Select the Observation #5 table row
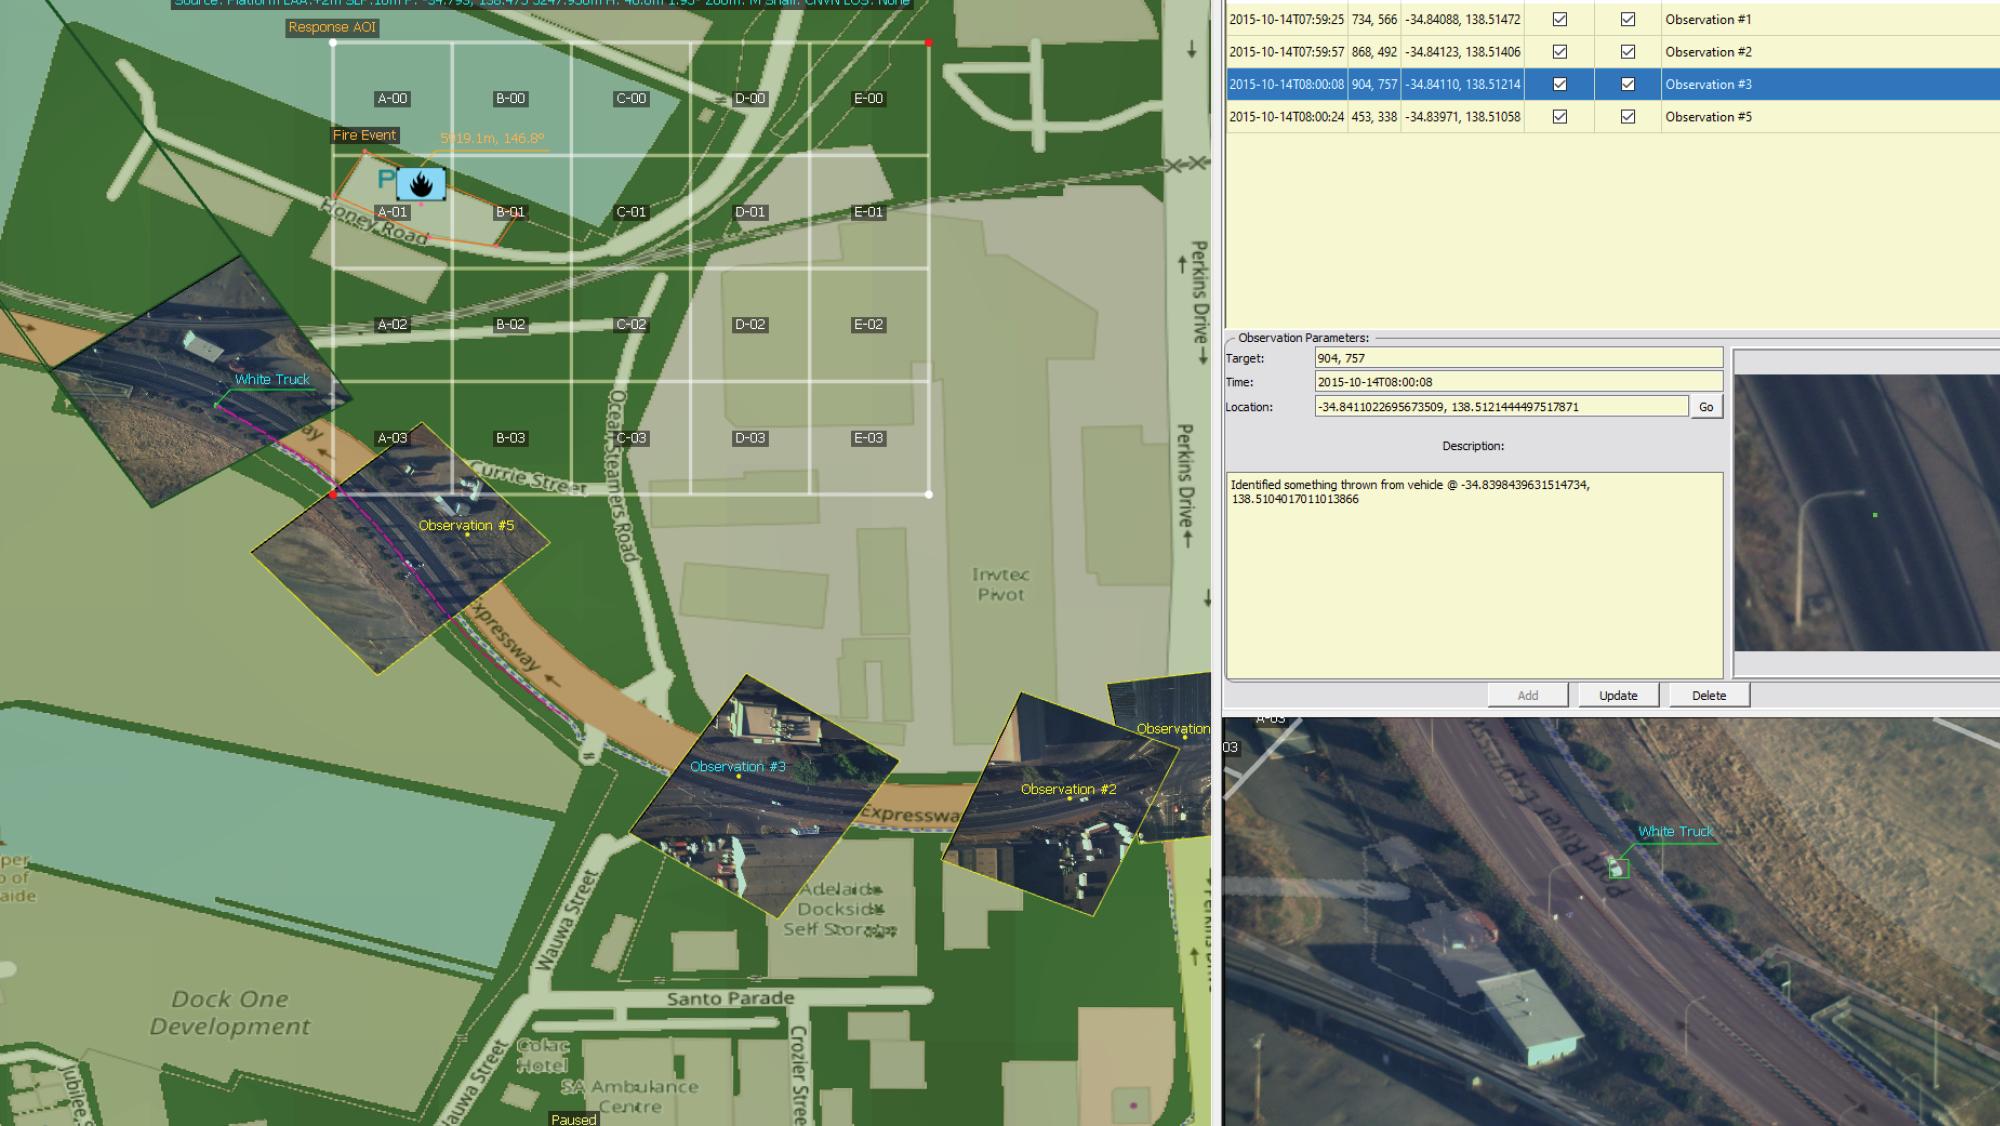 pyautogui.click(x=1707, y=117)
